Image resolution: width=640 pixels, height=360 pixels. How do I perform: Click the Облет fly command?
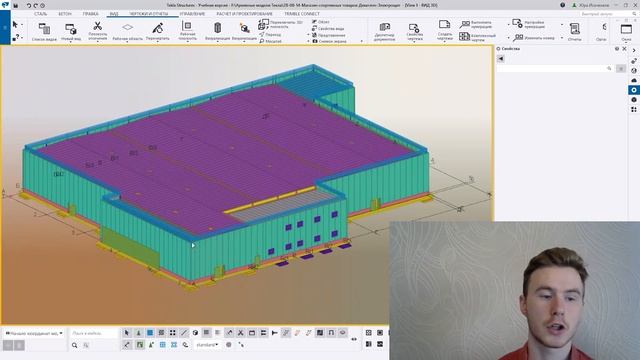click(321, 22)
